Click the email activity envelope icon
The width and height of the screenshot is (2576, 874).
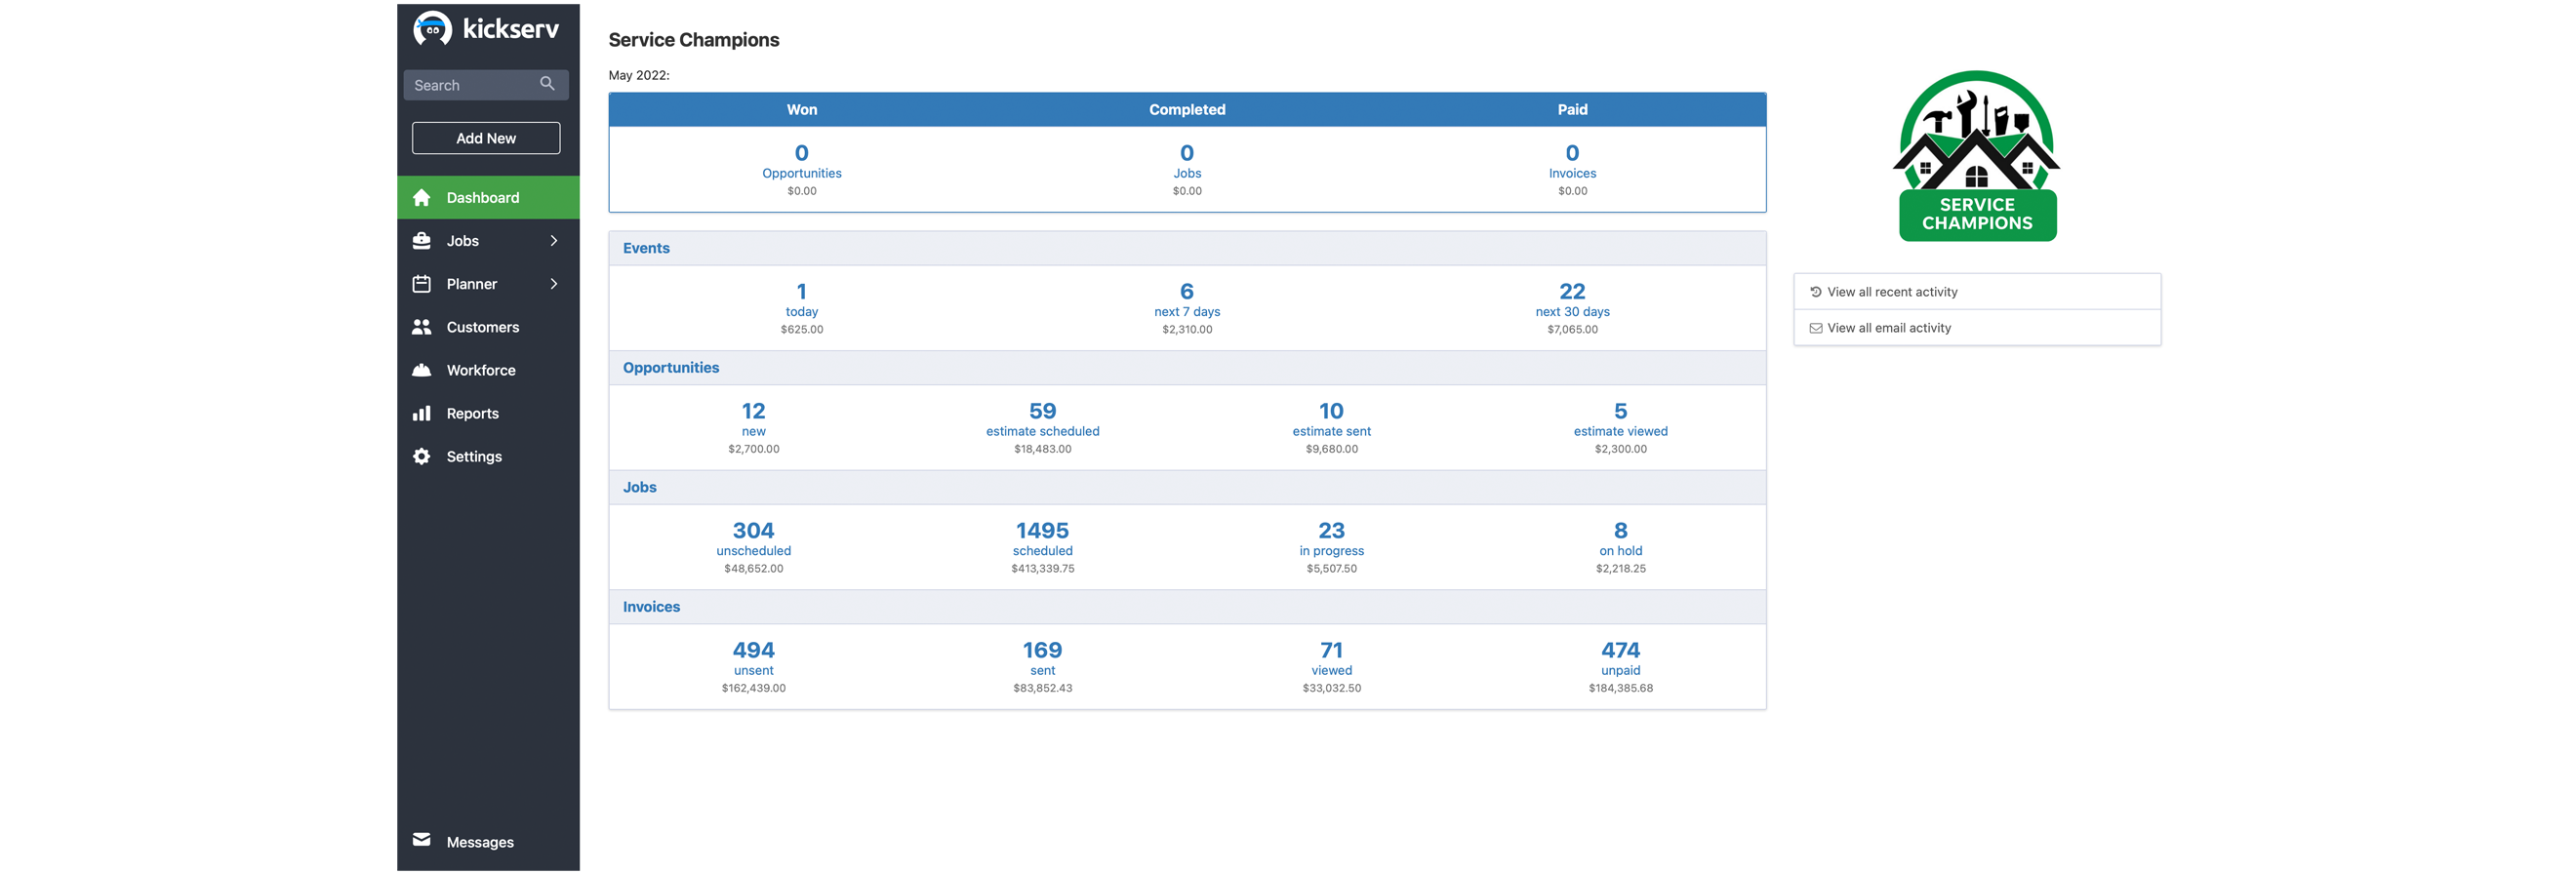tap(1816, 328)
